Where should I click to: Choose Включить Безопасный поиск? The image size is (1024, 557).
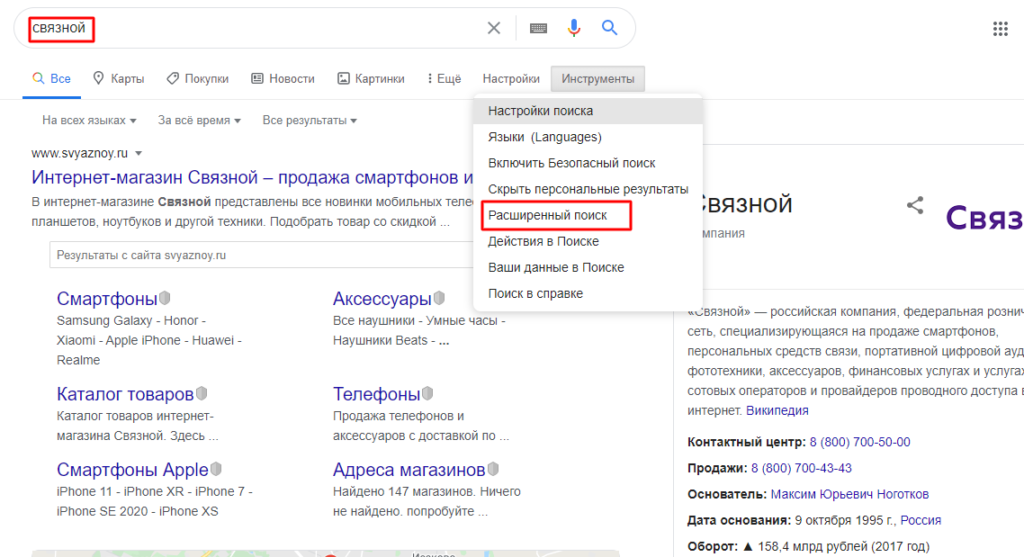click(x=588, y=163)
